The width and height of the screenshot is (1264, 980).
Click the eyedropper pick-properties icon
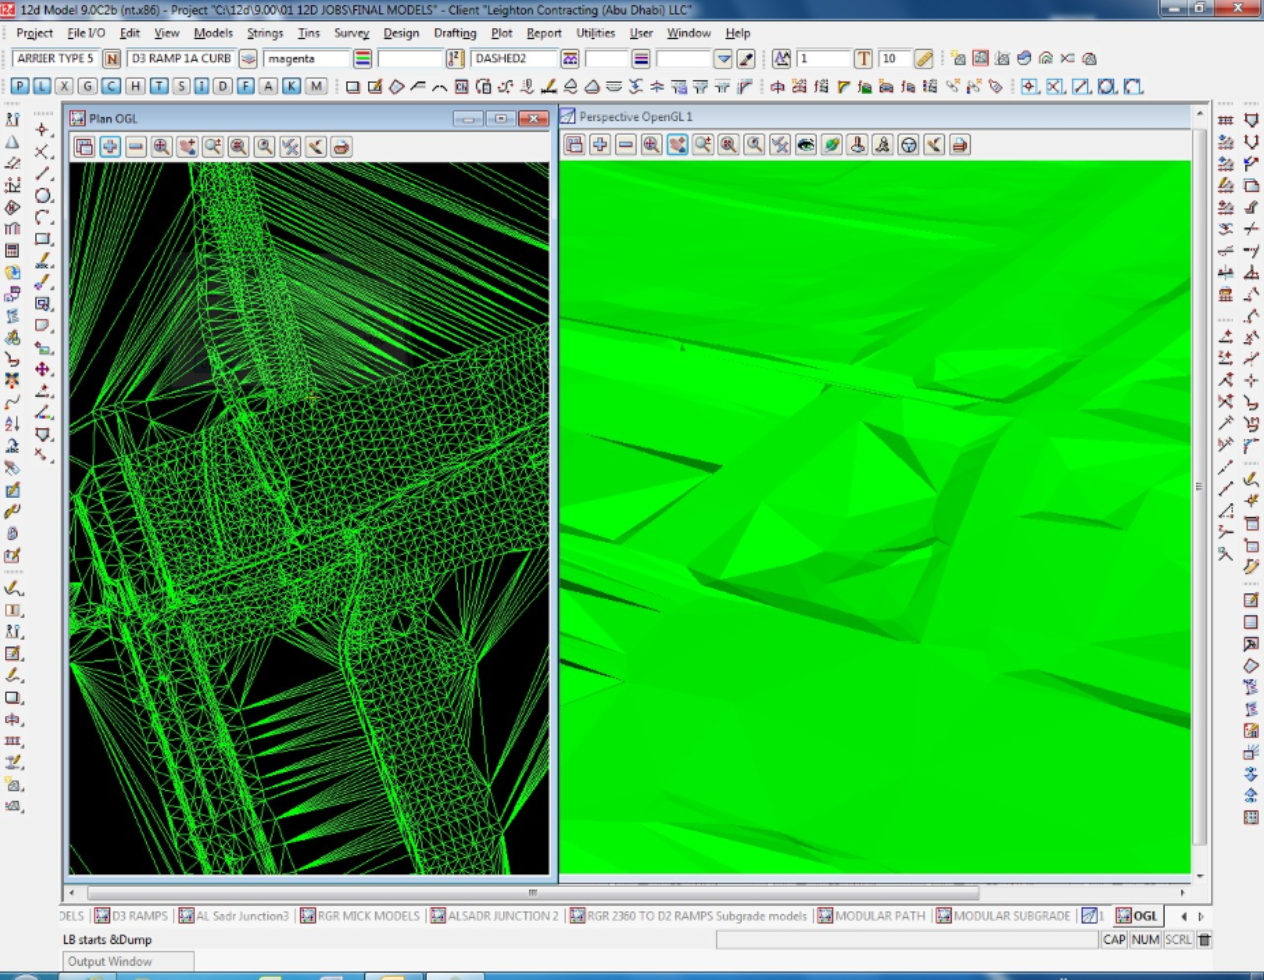[x=746, y=59]
